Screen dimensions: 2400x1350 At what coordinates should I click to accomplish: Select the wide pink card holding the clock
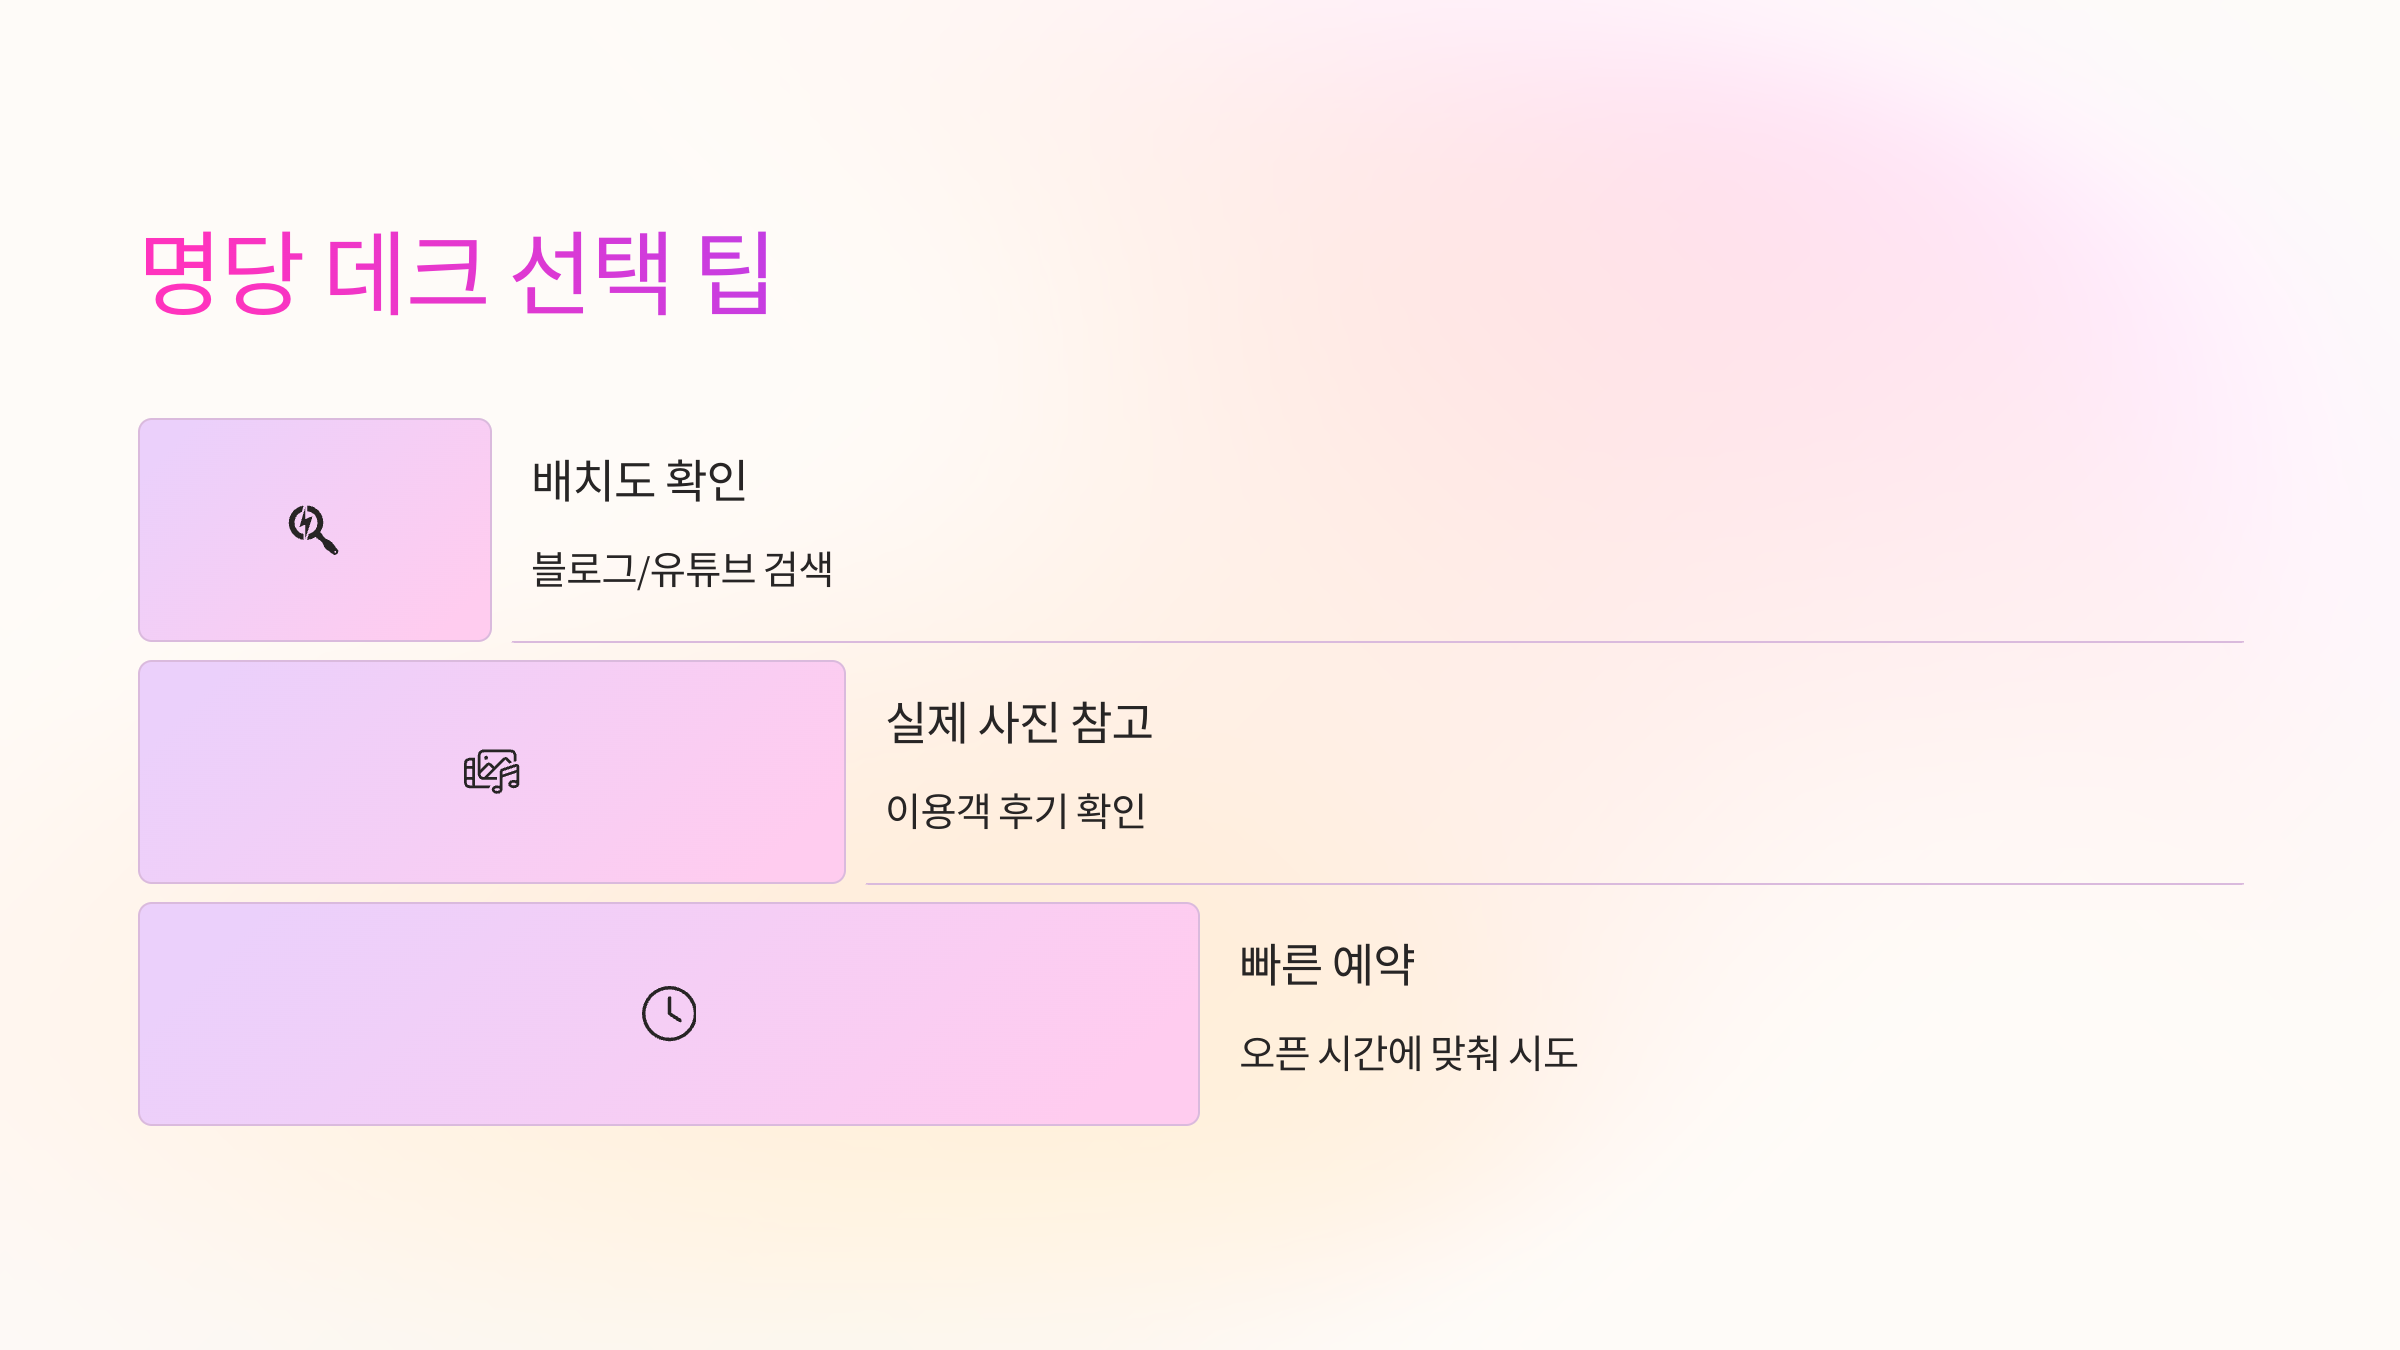(669, 1014)
